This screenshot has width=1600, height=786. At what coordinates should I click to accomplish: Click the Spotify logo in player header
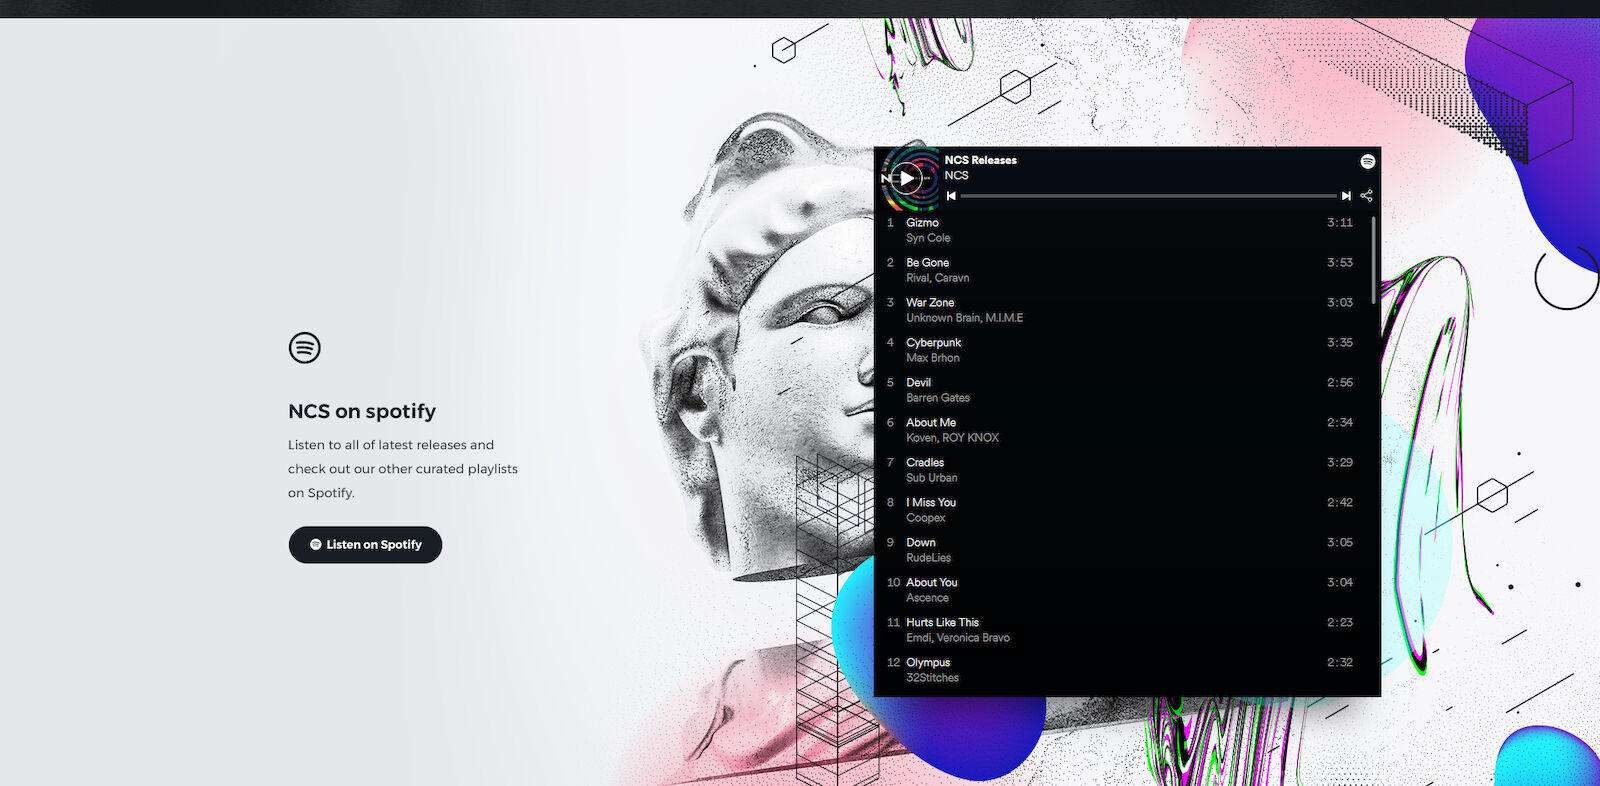click(1367, 162)
